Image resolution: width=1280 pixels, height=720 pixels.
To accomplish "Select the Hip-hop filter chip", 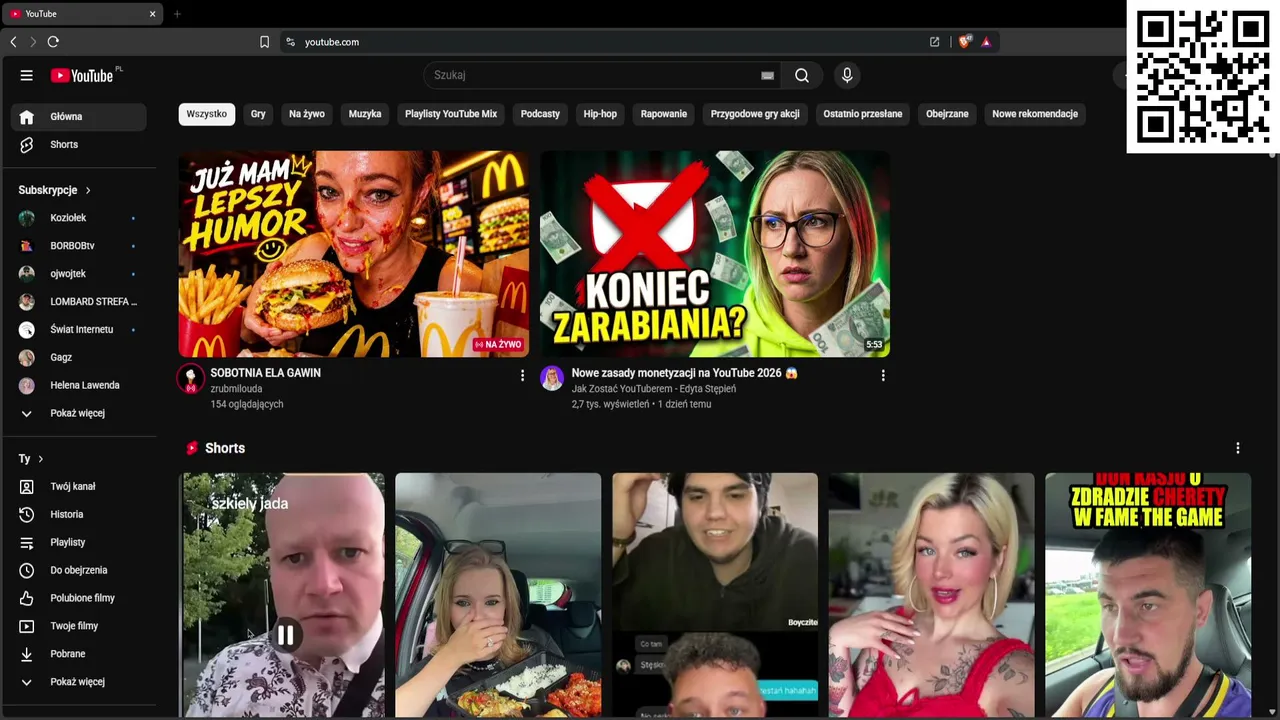I will [x=600, y=114].
